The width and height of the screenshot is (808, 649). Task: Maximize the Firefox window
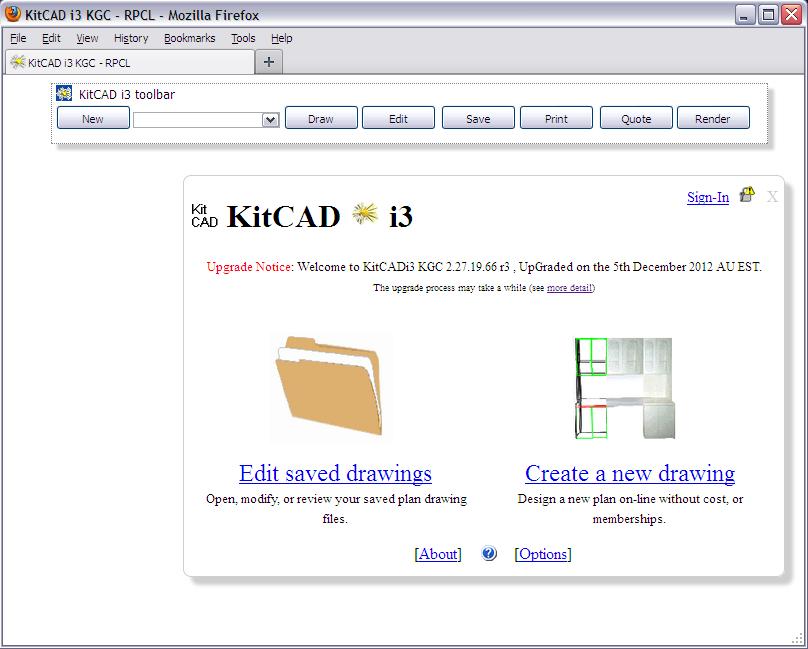[768, 15]
